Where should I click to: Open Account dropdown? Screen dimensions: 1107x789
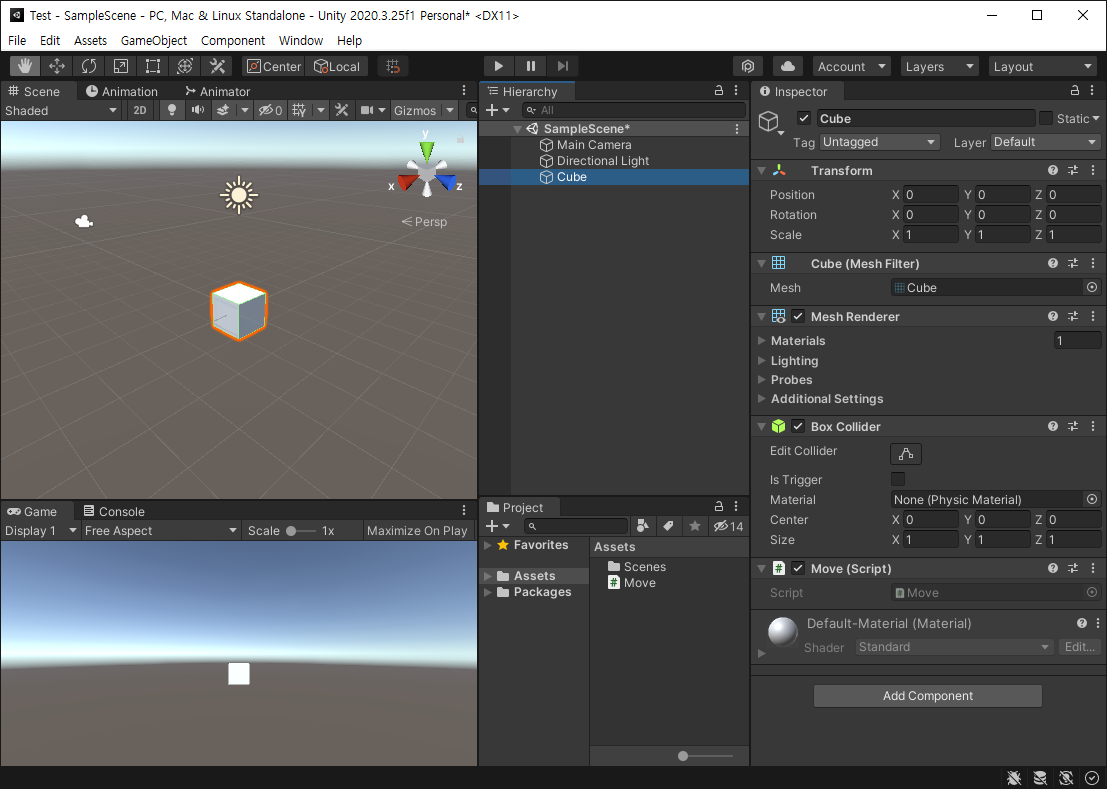[x=851, y=66]
